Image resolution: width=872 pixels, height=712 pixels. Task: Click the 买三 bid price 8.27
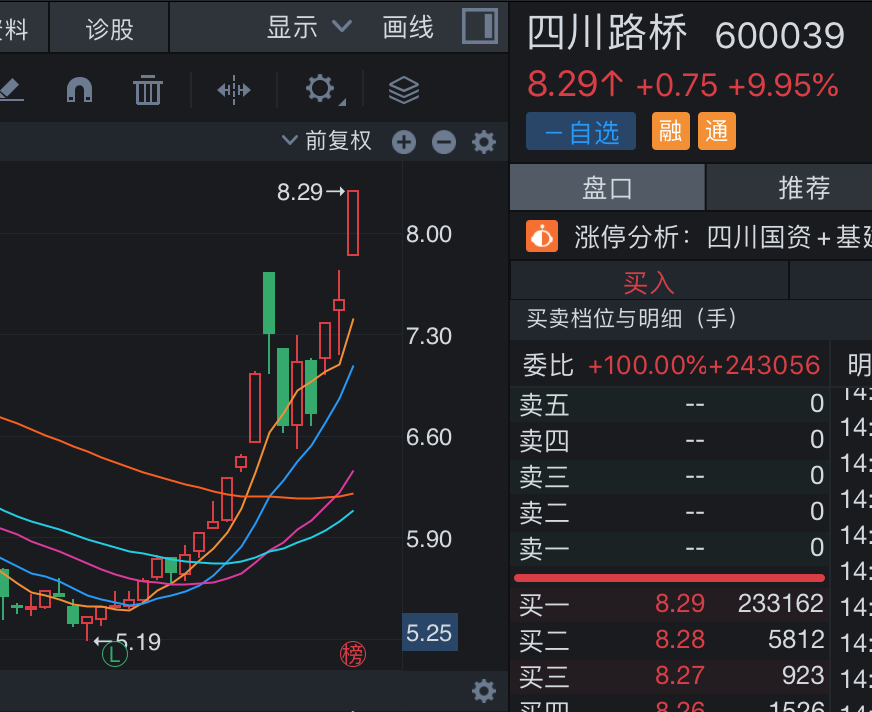pyautogui.click(x=680, y=676)
